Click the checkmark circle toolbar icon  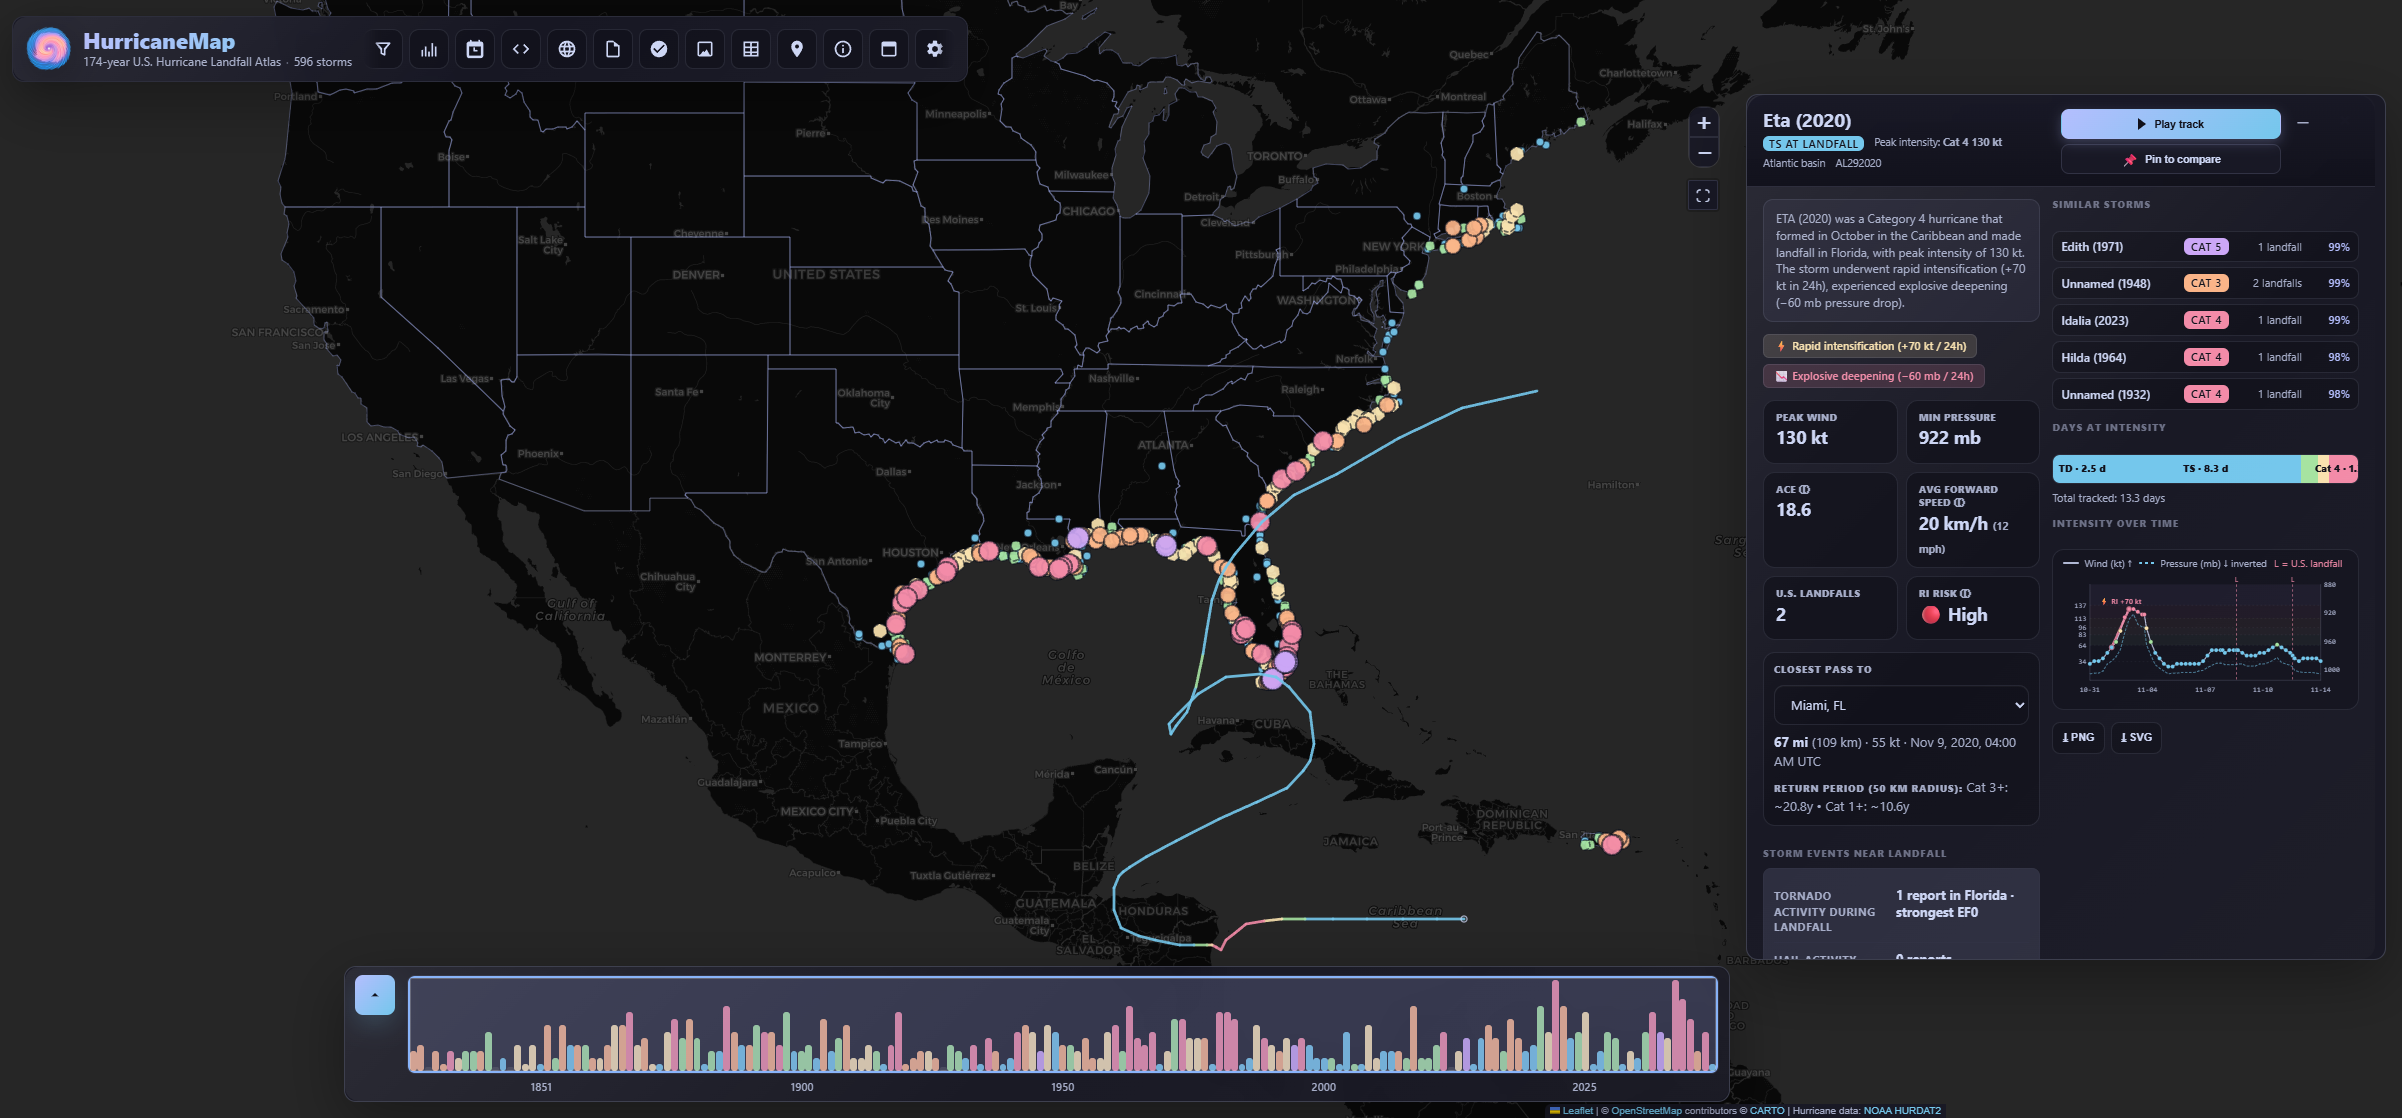click(659, 49)
